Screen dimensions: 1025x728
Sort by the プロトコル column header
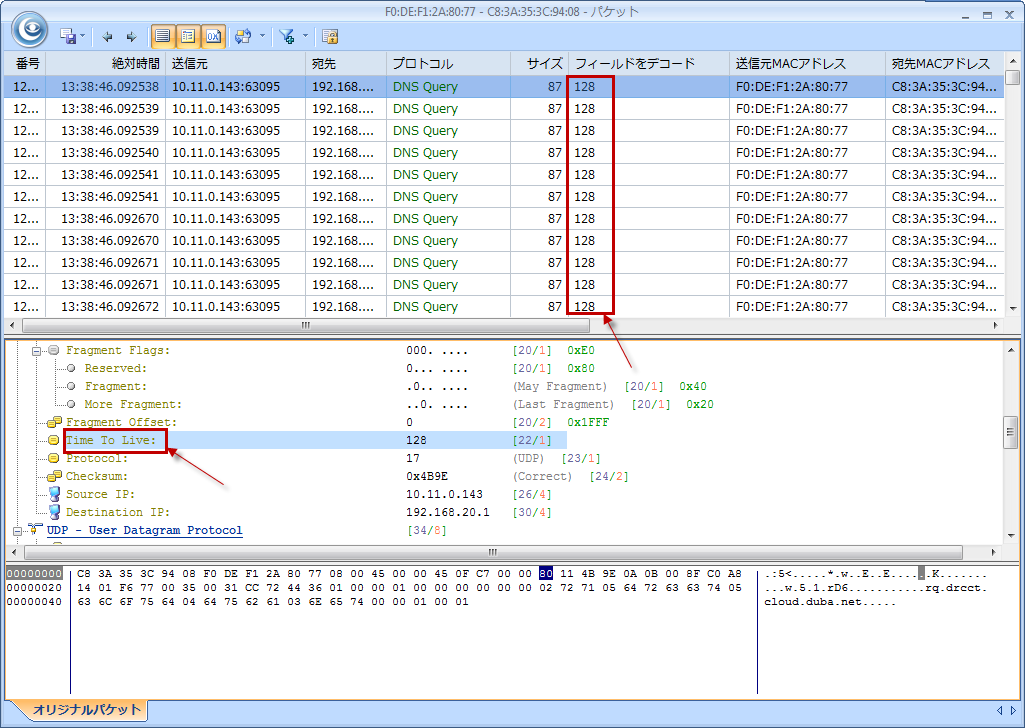447,63
